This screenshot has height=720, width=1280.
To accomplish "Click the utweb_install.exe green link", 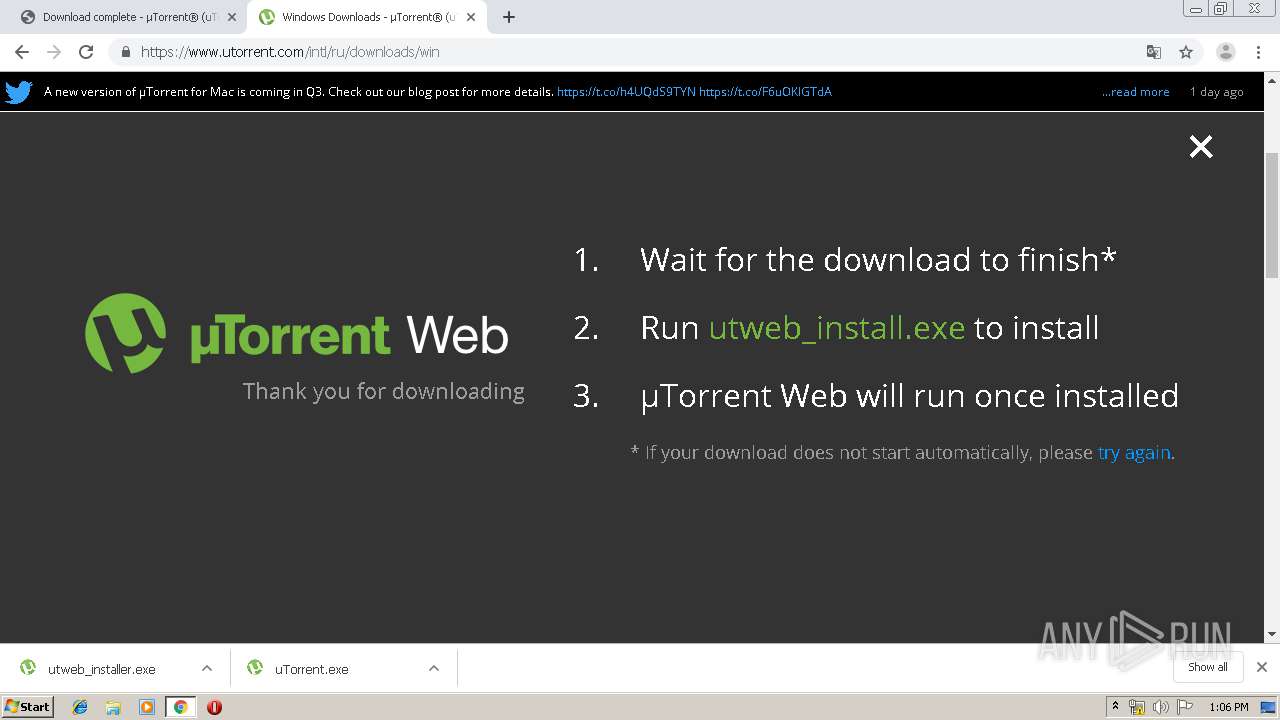I will 837,328.
